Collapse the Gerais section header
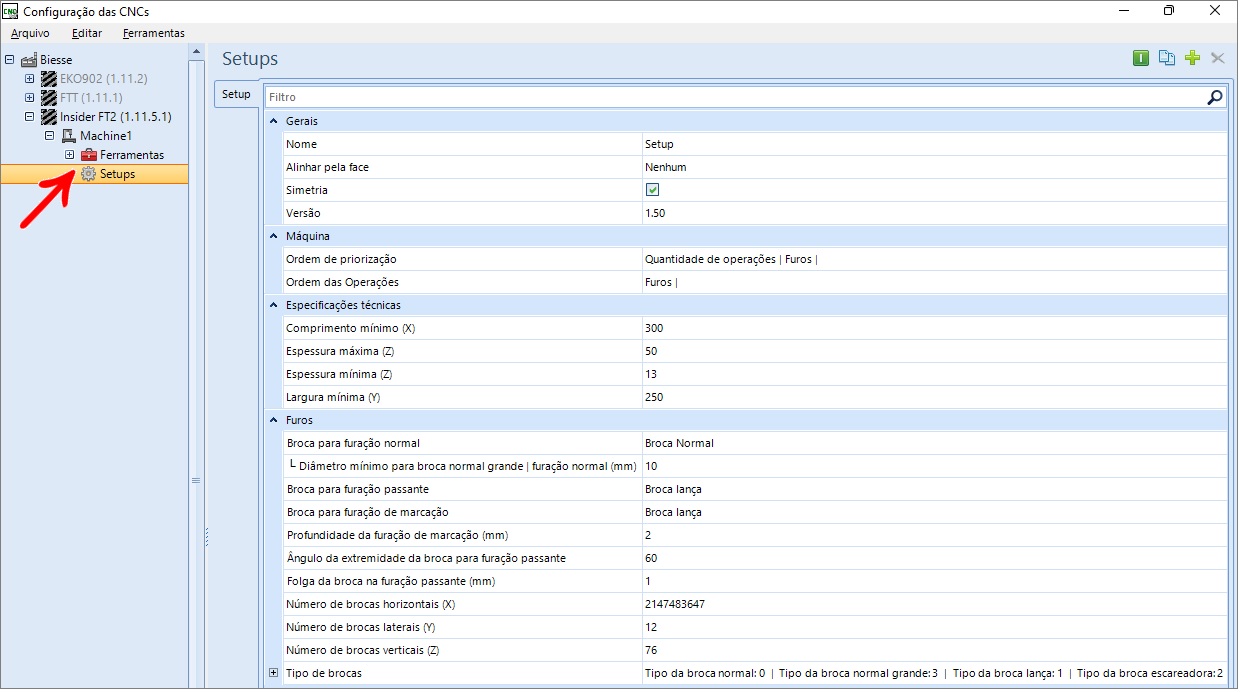 click(x=274, y=121)
